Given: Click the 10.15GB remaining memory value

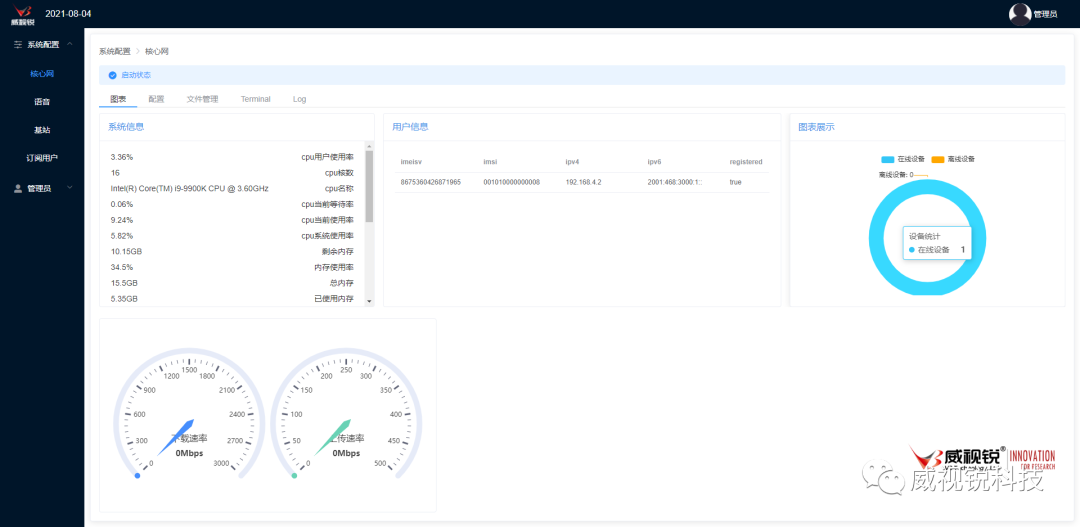Looking at the screenshot, I should (126, 251).
